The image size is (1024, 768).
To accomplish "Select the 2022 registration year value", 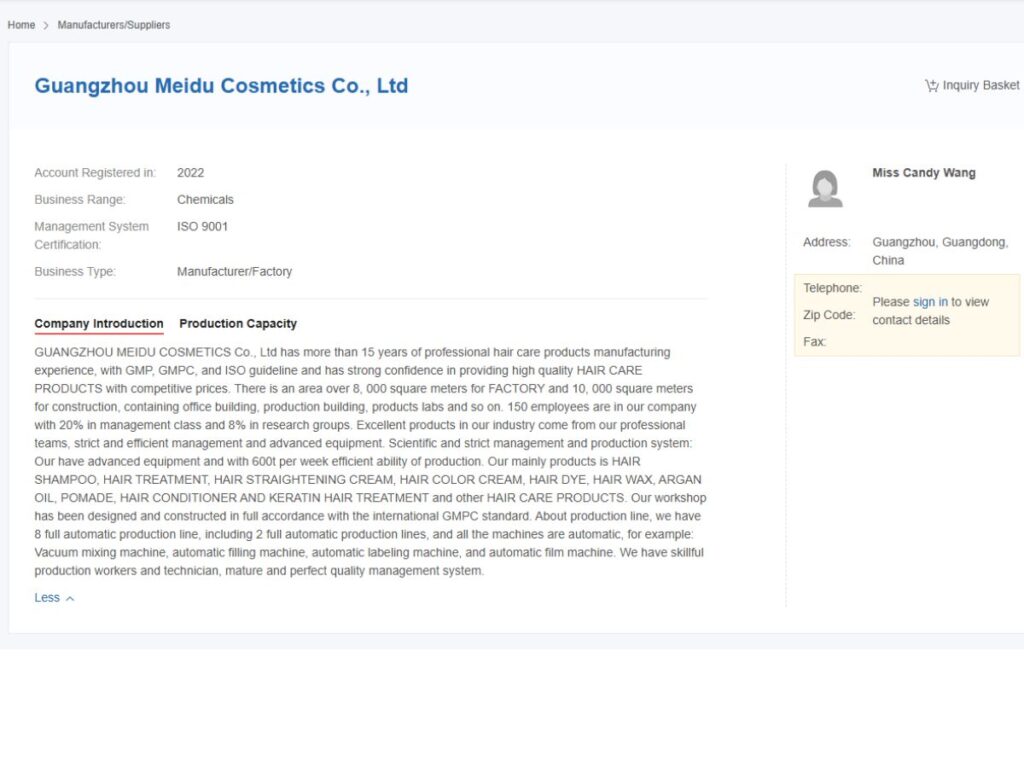I will 191,173.
